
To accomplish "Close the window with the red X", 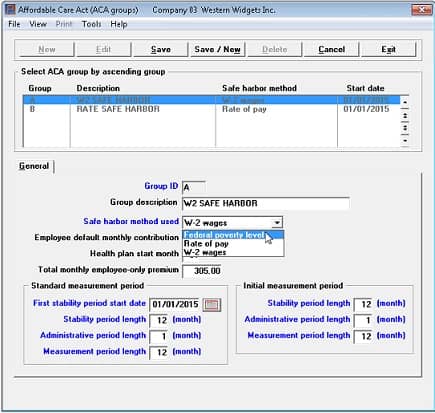I will point(421,9).
